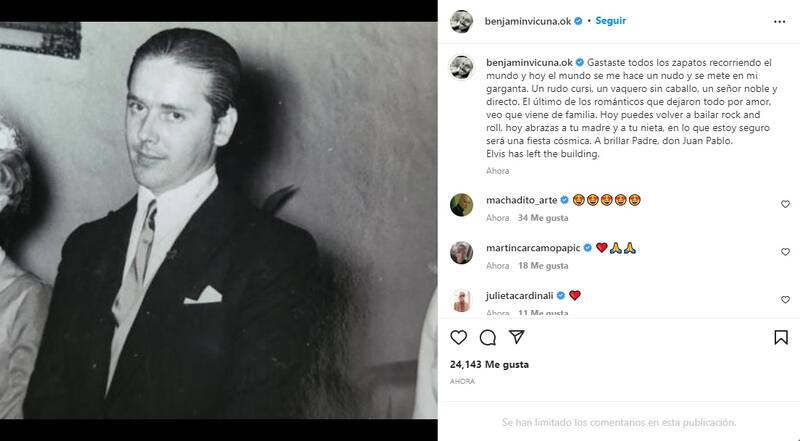This screenshot has height=441, width=800.
Task: Open martincarcamopapic's profile picture
Action: pos(461,252)
